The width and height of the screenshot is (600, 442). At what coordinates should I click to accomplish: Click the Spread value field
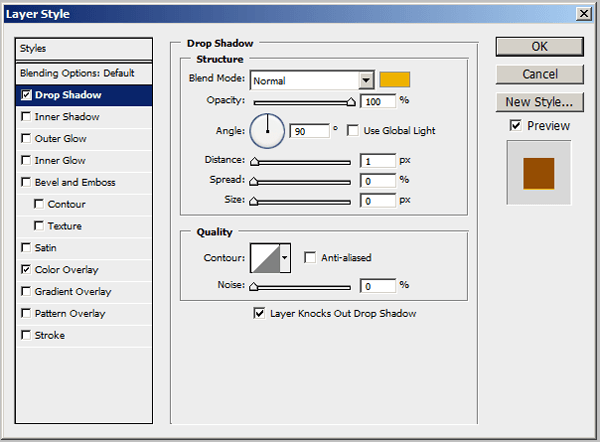pyautogui.click(x=378, y=181)
